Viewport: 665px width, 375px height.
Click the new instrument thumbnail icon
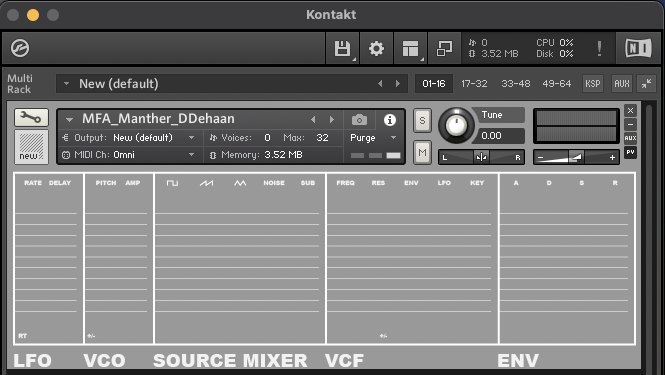31,146
